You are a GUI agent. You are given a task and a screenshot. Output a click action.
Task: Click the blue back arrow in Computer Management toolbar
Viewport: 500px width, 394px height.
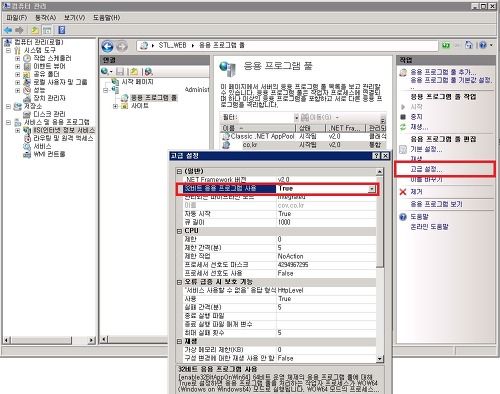coord(8,30)
